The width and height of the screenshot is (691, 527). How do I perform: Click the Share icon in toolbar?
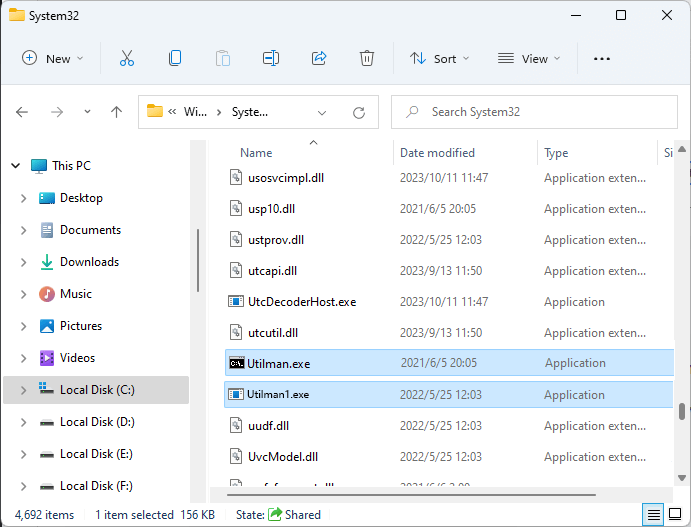pos(319,58)
